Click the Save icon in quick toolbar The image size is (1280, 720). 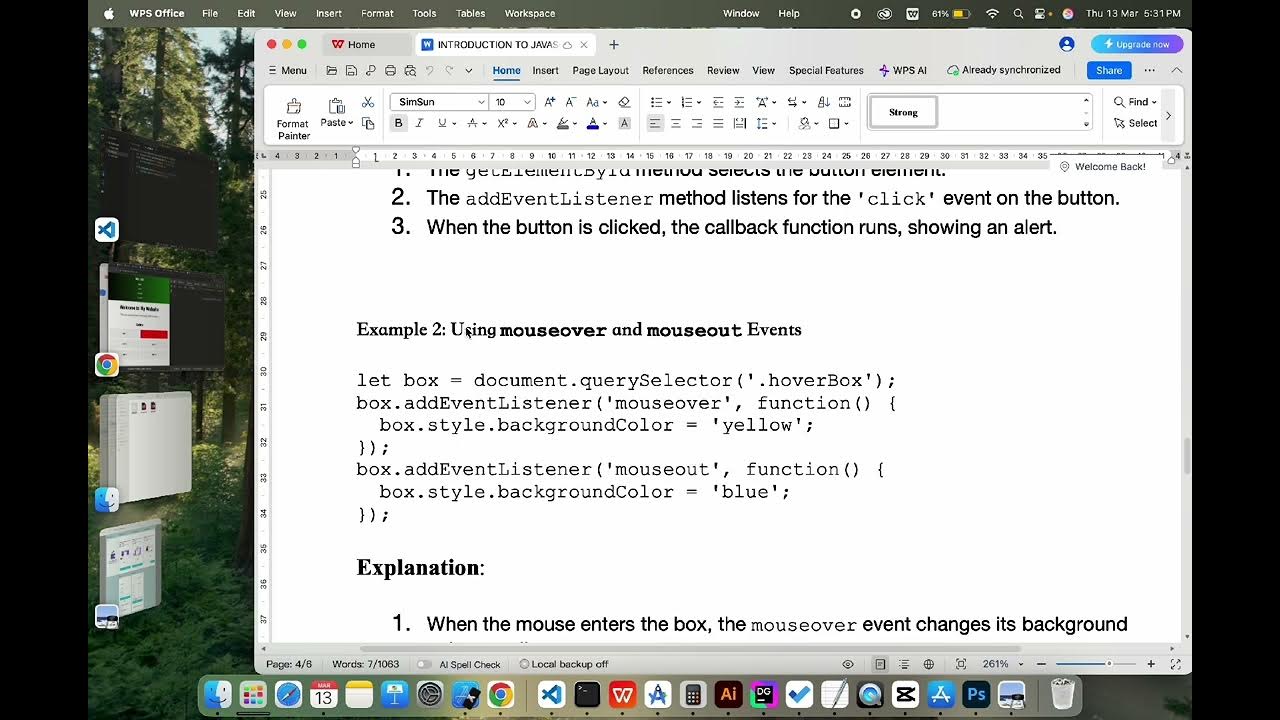(351, 71)
